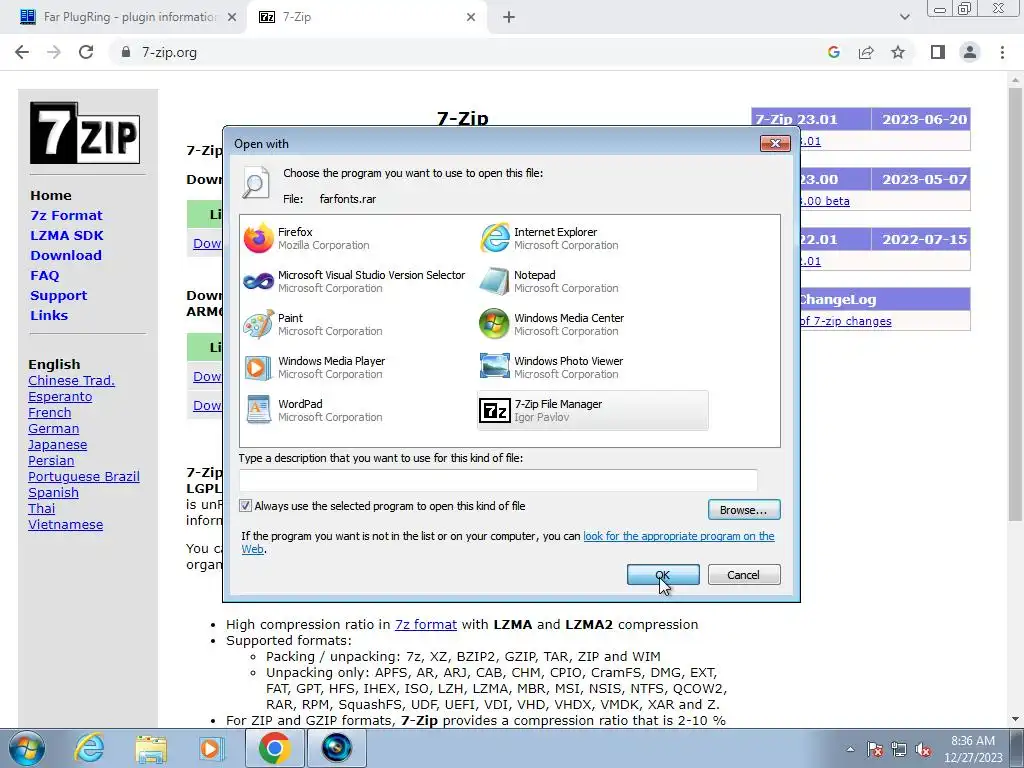
Task: Open the 23.00 beta download link
Action: pyautogui.click(x=825, y=201)
